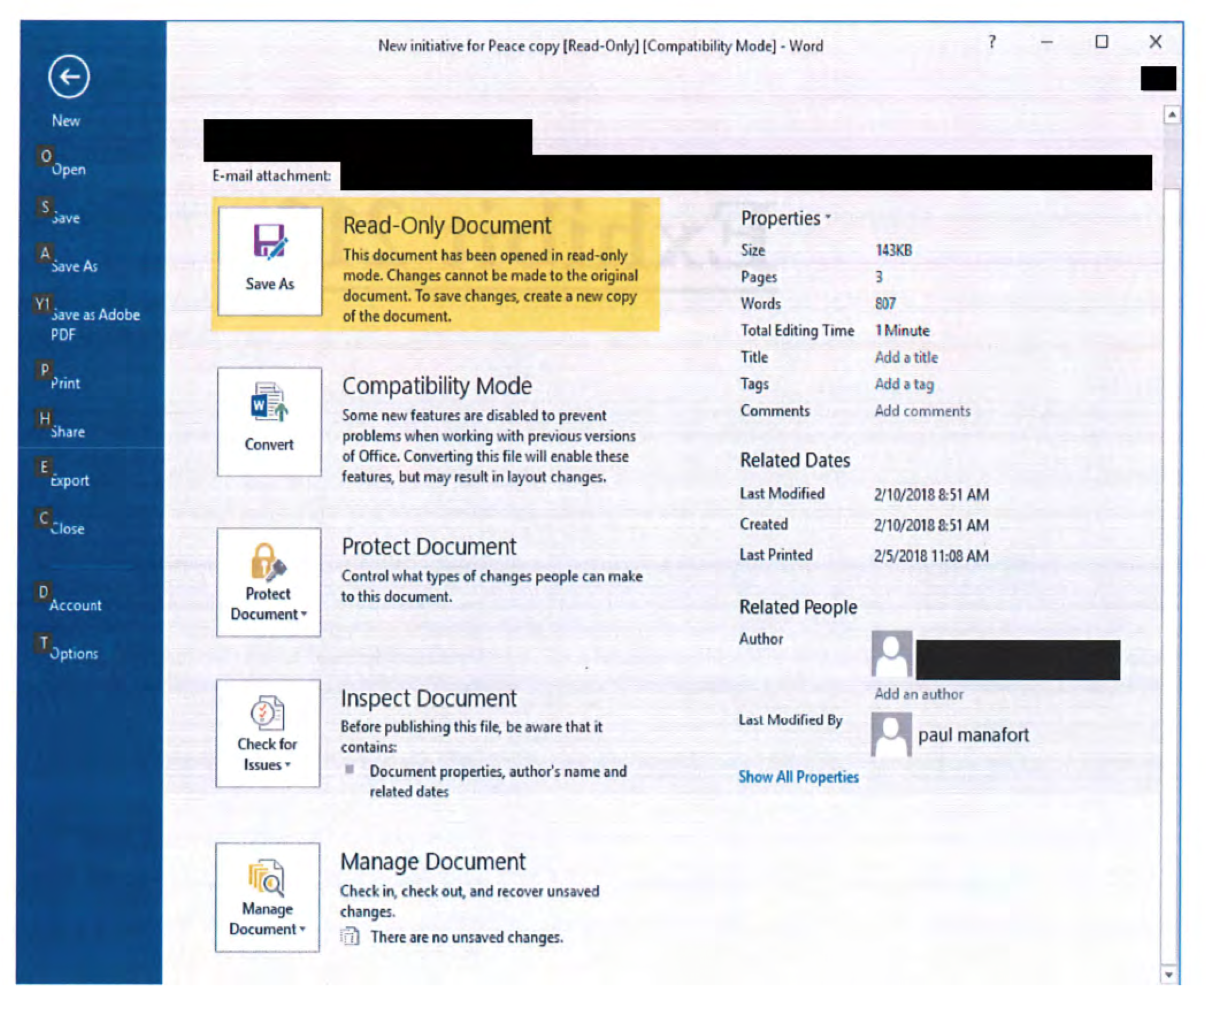
Task: Click the Check for Issues icon
Action: [267, 714]
